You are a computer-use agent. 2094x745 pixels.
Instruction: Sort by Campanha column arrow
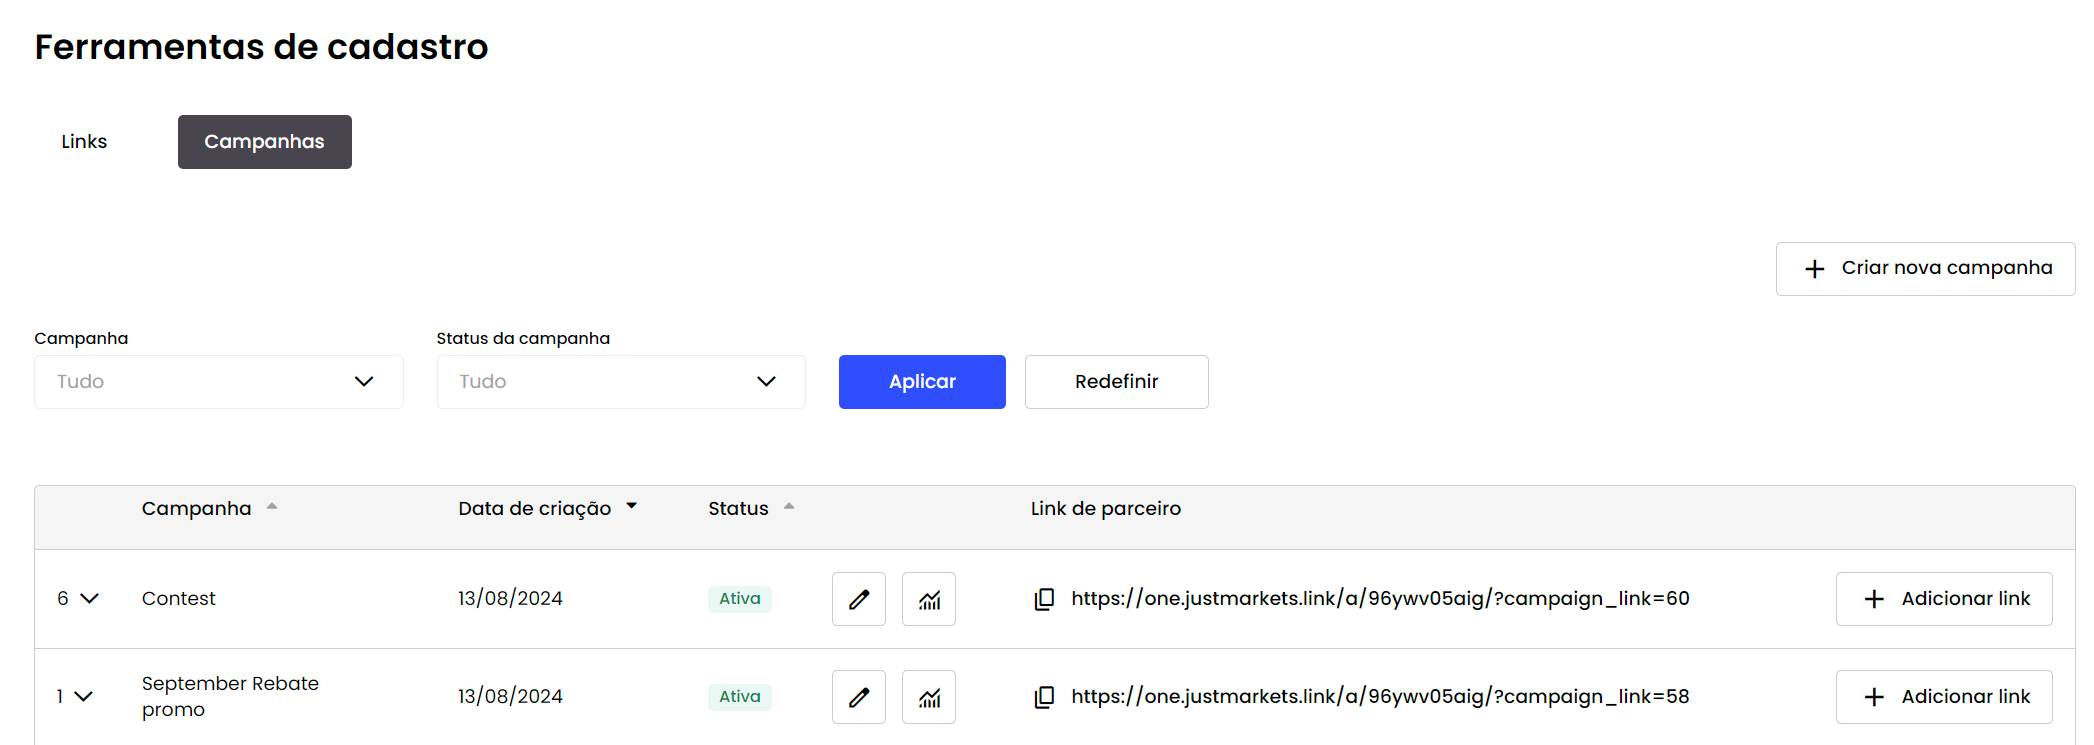point(272,507)
